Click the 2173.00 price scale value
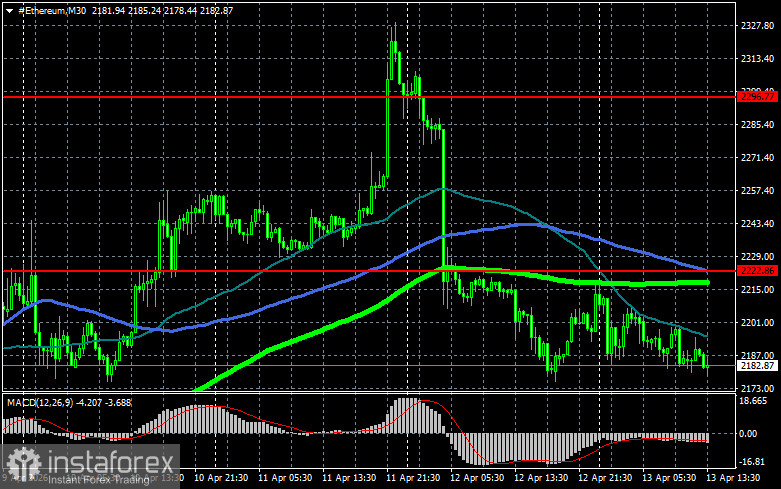 coord(757,388)
